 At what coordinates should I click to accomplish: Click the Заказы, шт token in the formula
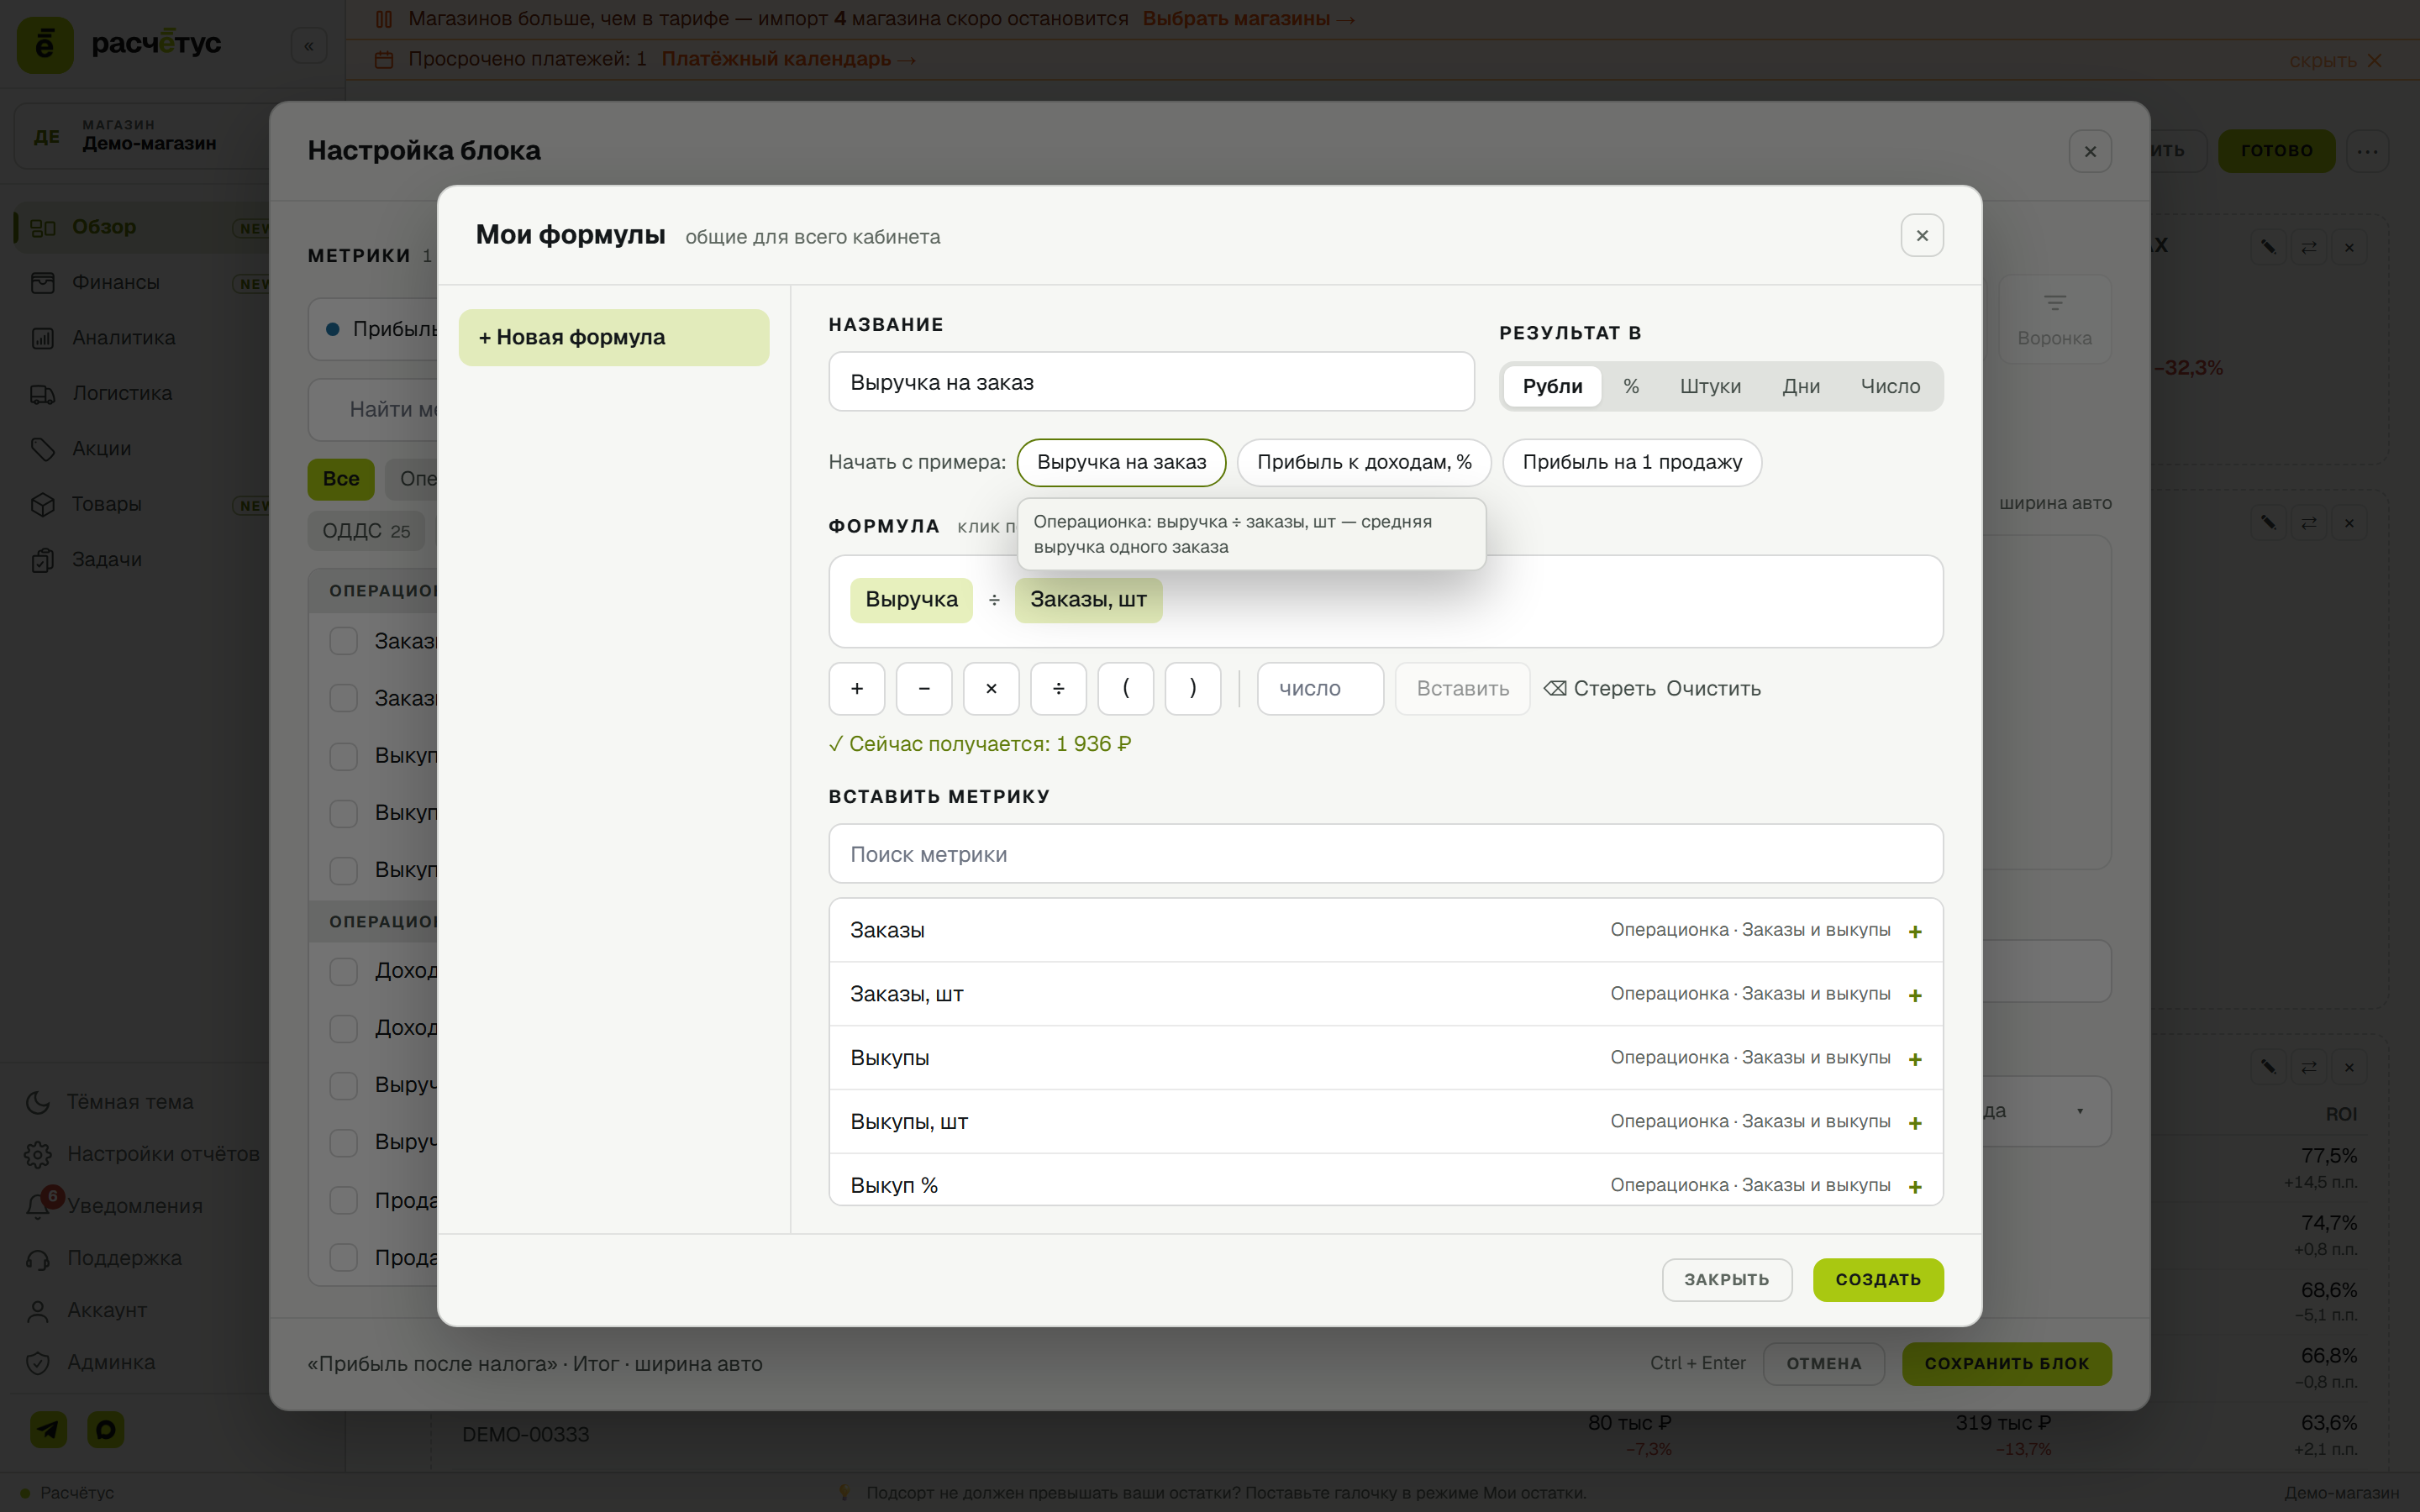point(1088,600)
